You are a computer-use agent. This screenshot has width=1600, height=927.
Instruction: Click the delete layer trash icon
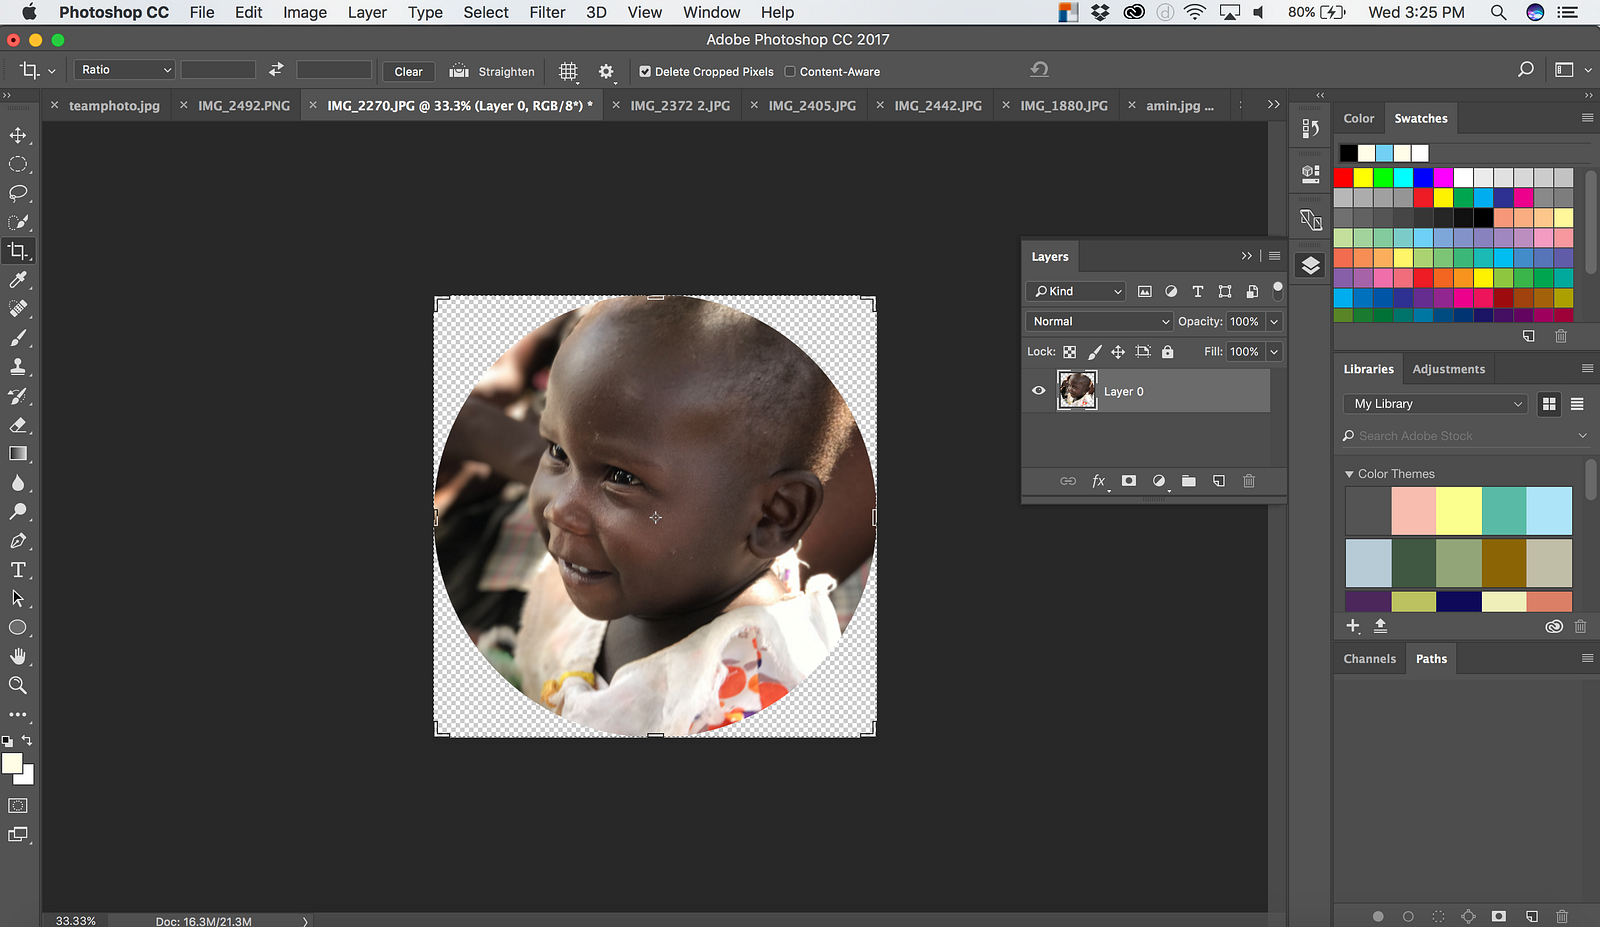[x=1248, y=481]
